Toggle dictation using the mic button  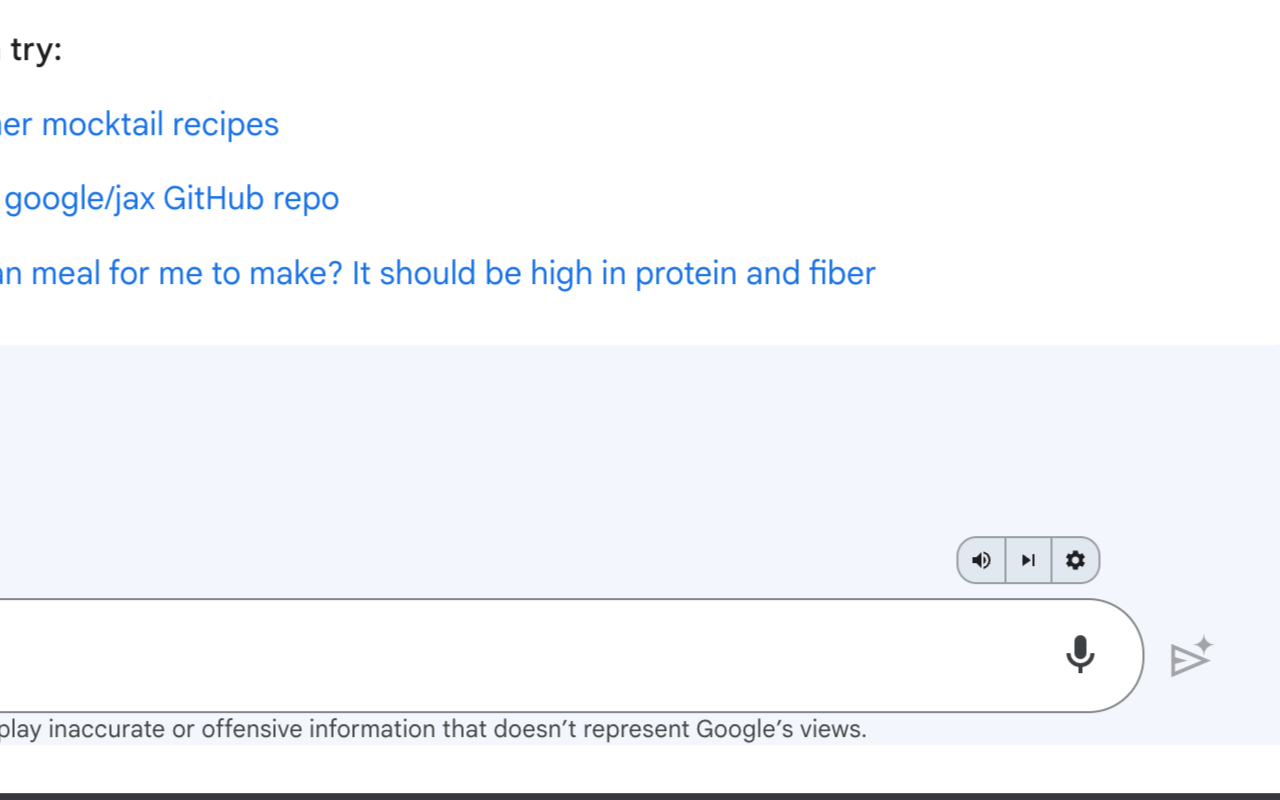[1080, 655]
